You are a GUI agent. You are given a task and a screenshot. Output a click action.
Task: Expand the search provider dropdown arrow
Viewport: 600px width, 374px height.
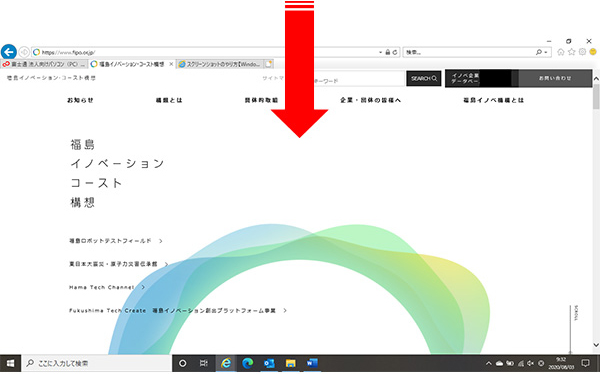pos(546,52)
